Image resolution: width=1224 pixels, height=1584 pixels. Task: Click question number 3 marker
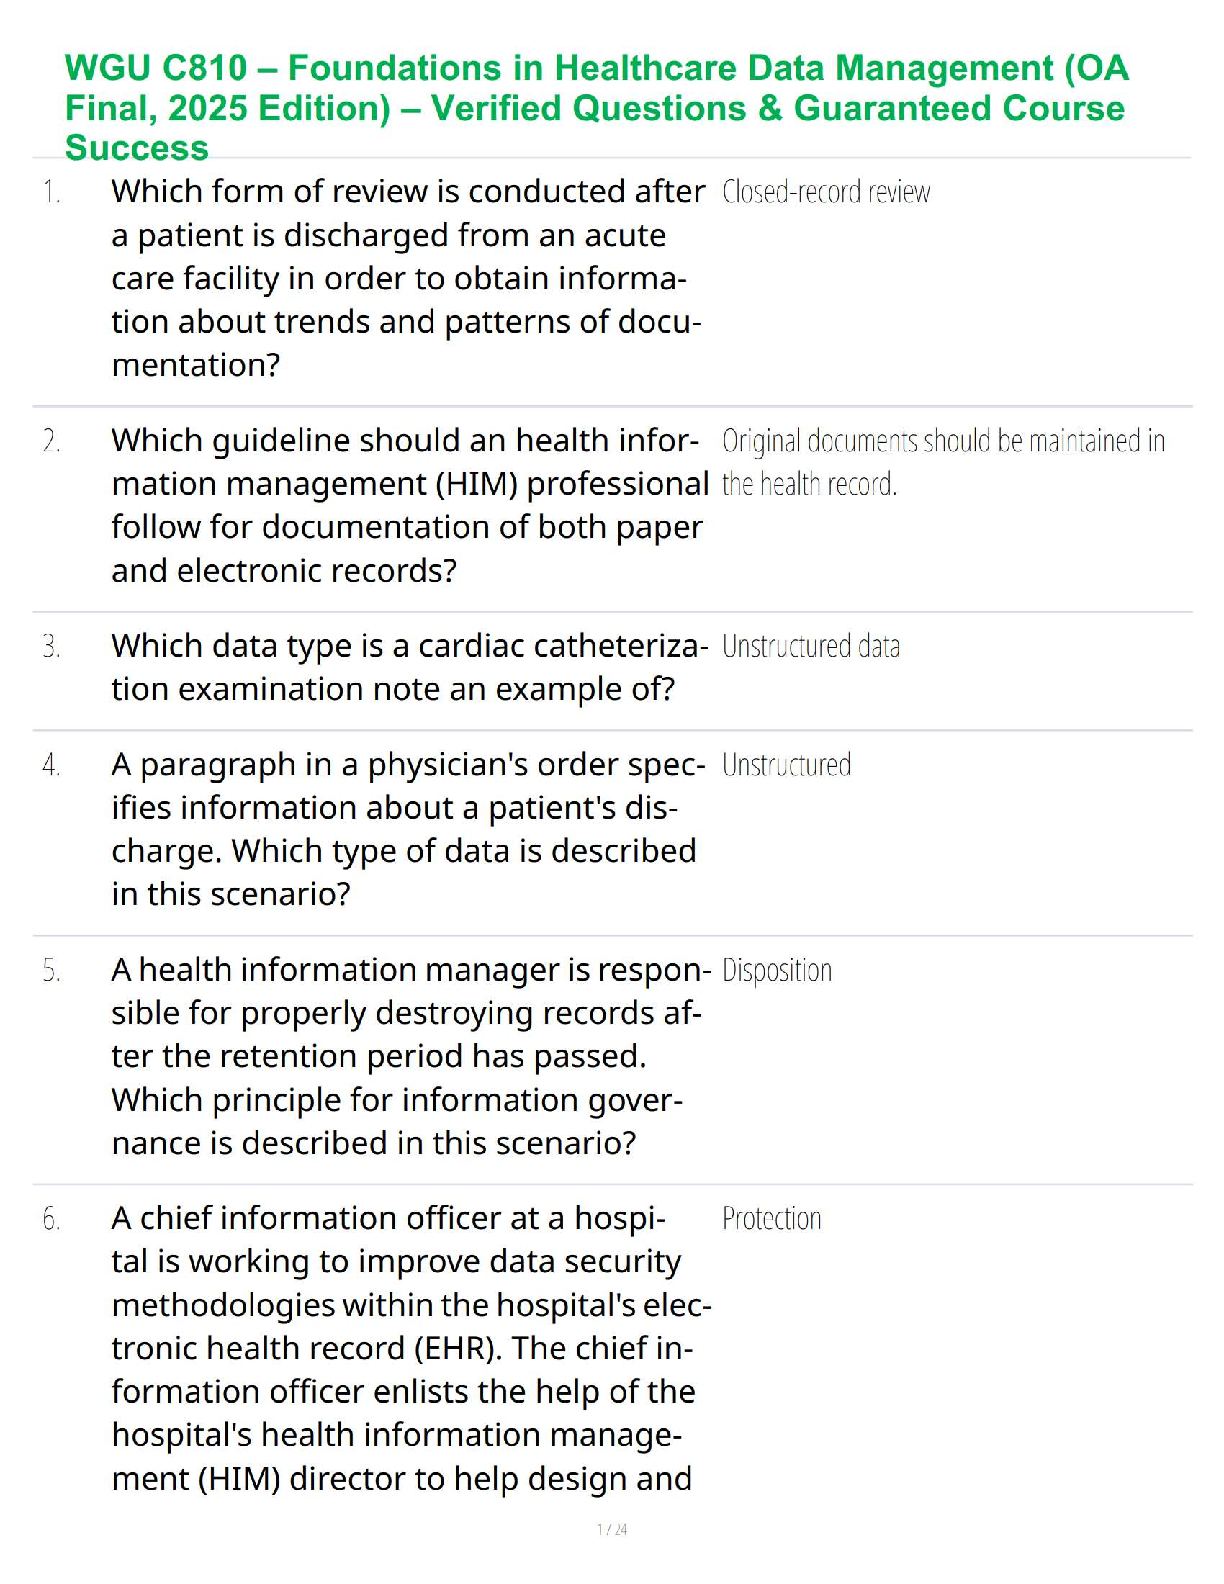pos(51,646)
